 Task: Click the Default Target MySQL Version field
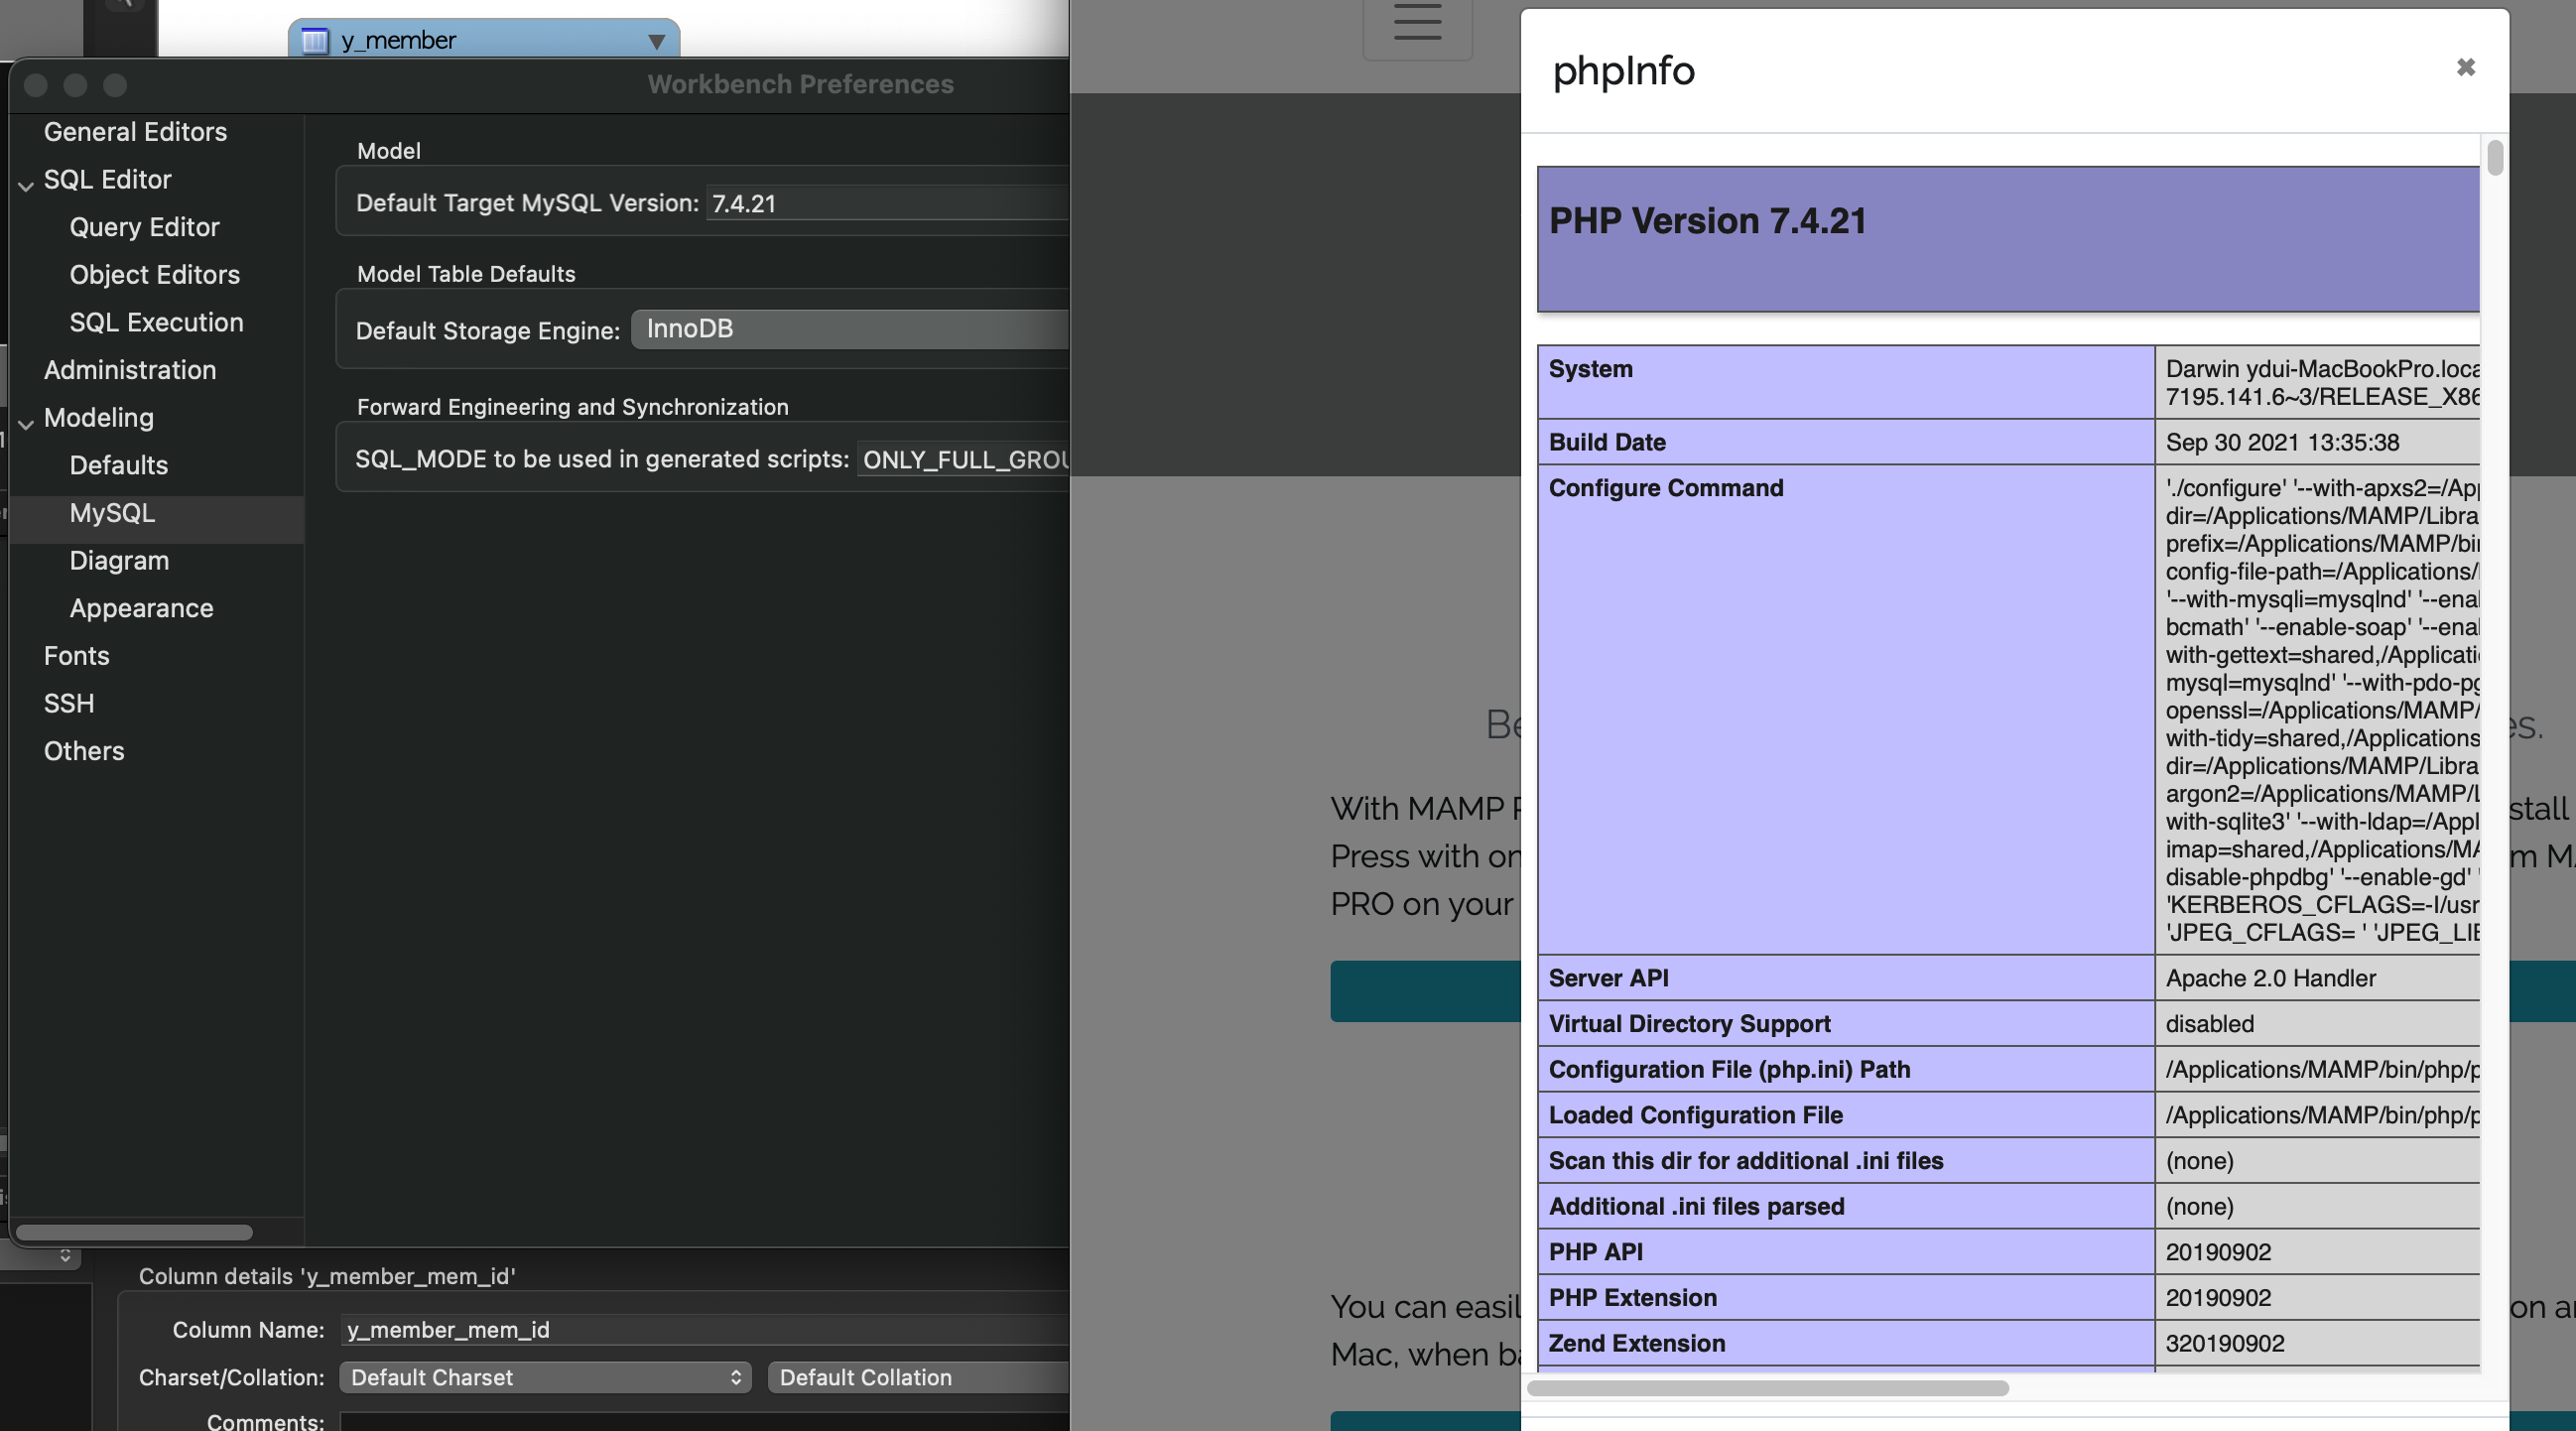tap(886, 203)
